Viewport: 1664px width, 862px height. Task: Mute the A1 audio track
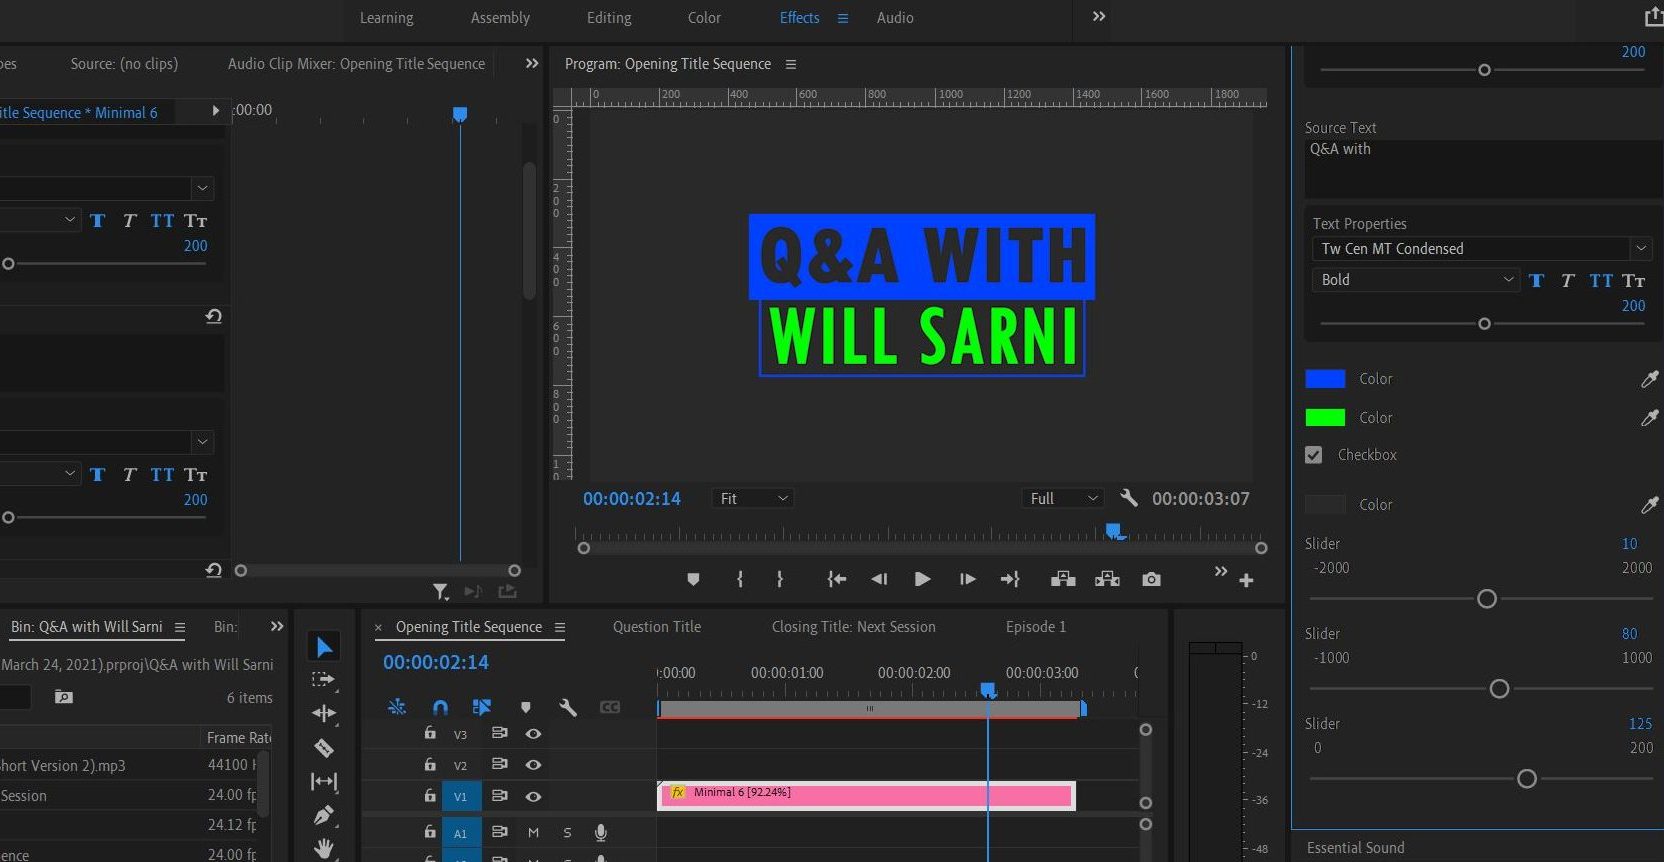point(533,832)
